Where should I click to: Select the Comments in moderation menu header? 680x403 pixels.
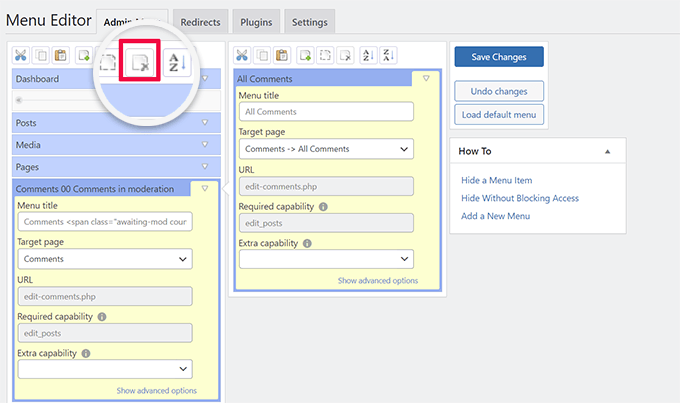click(x=101, y=189)
